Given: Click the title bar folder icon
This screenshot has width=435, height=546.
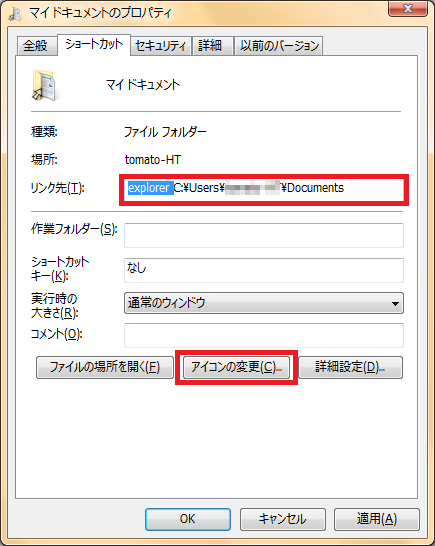Looking at the screenshot, I should (x=15, y=14).
